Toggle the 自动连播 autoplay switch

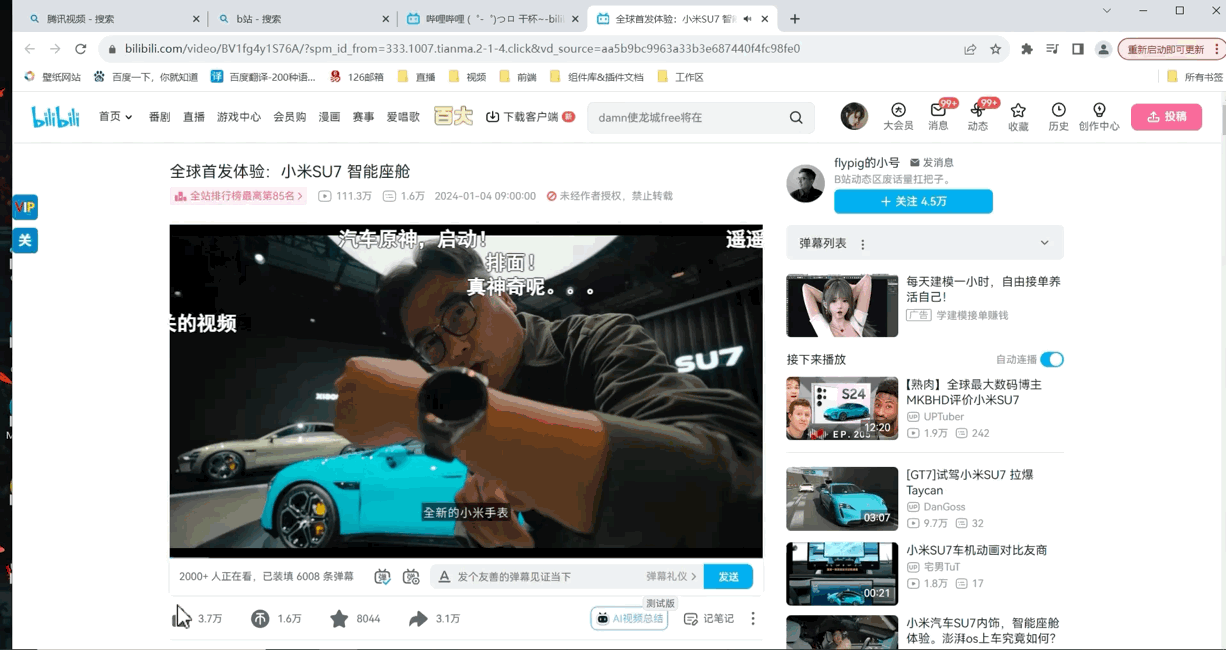coord(1051,360)
